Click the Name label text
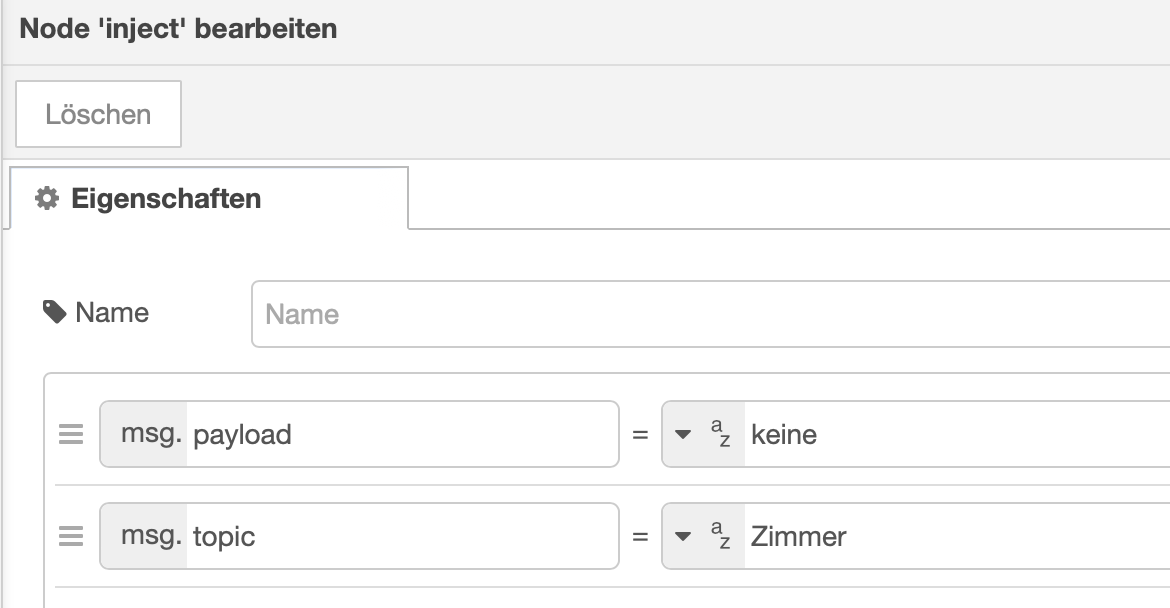1170x608 pixels. pos(112,313)
